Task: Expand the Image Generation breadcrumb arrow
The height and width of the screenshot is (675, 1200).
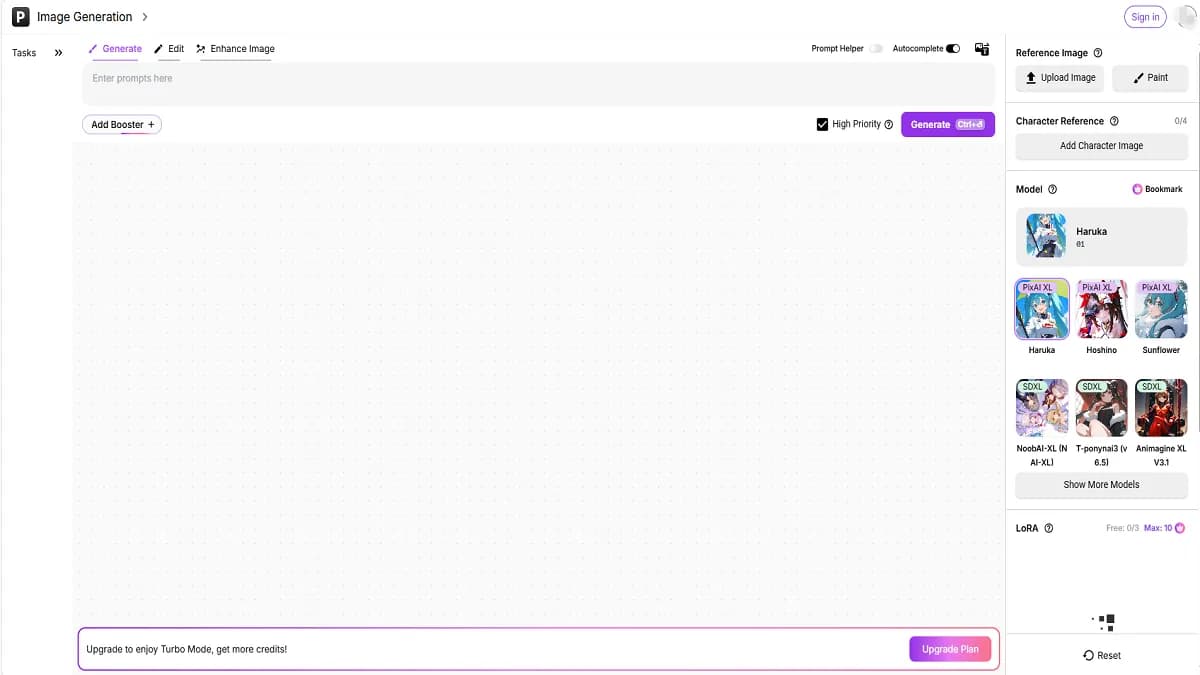Action: [x=145, y=17]
